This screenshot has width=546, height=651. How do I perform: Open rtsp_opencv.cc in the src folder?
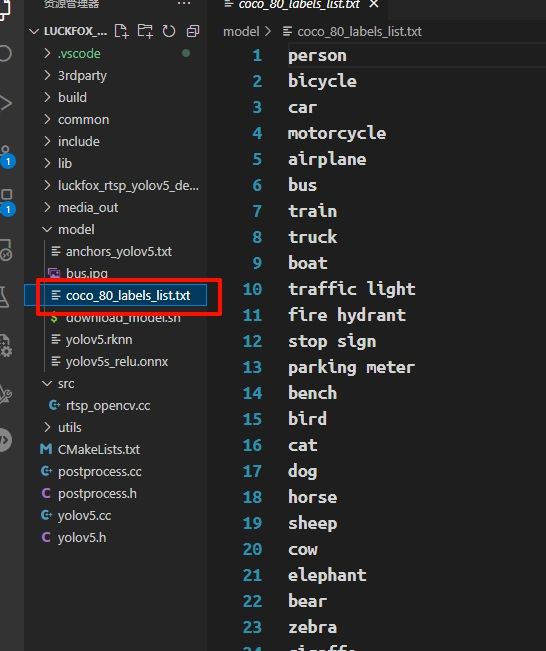(108, 405)
